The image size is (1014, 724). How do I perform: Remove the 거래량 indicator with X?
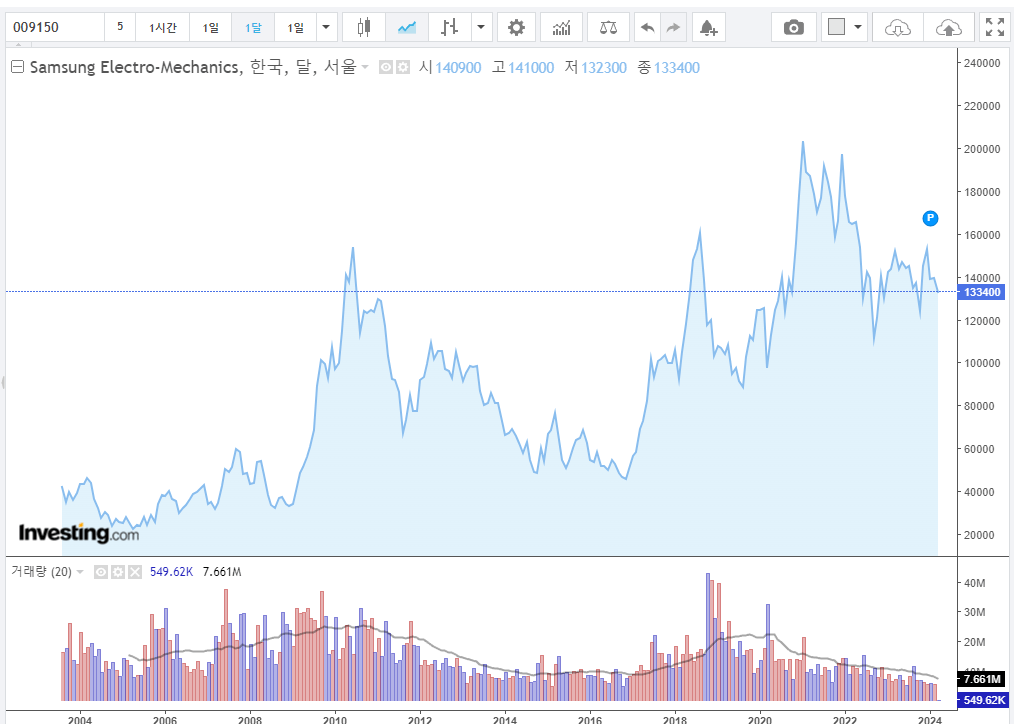(x=135, y=572)
